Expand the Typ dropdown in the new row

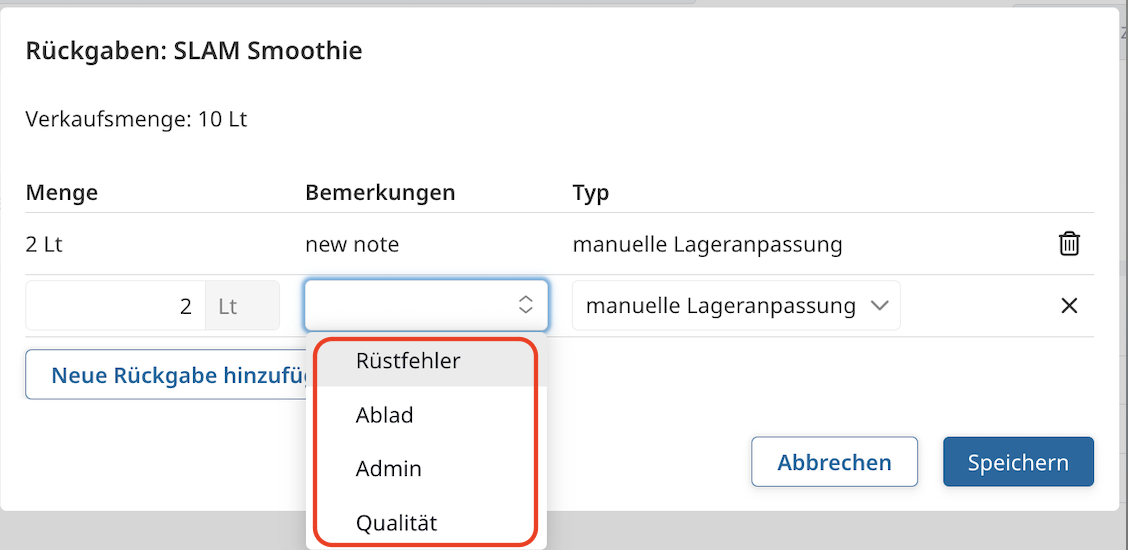[x=736, y=306]
